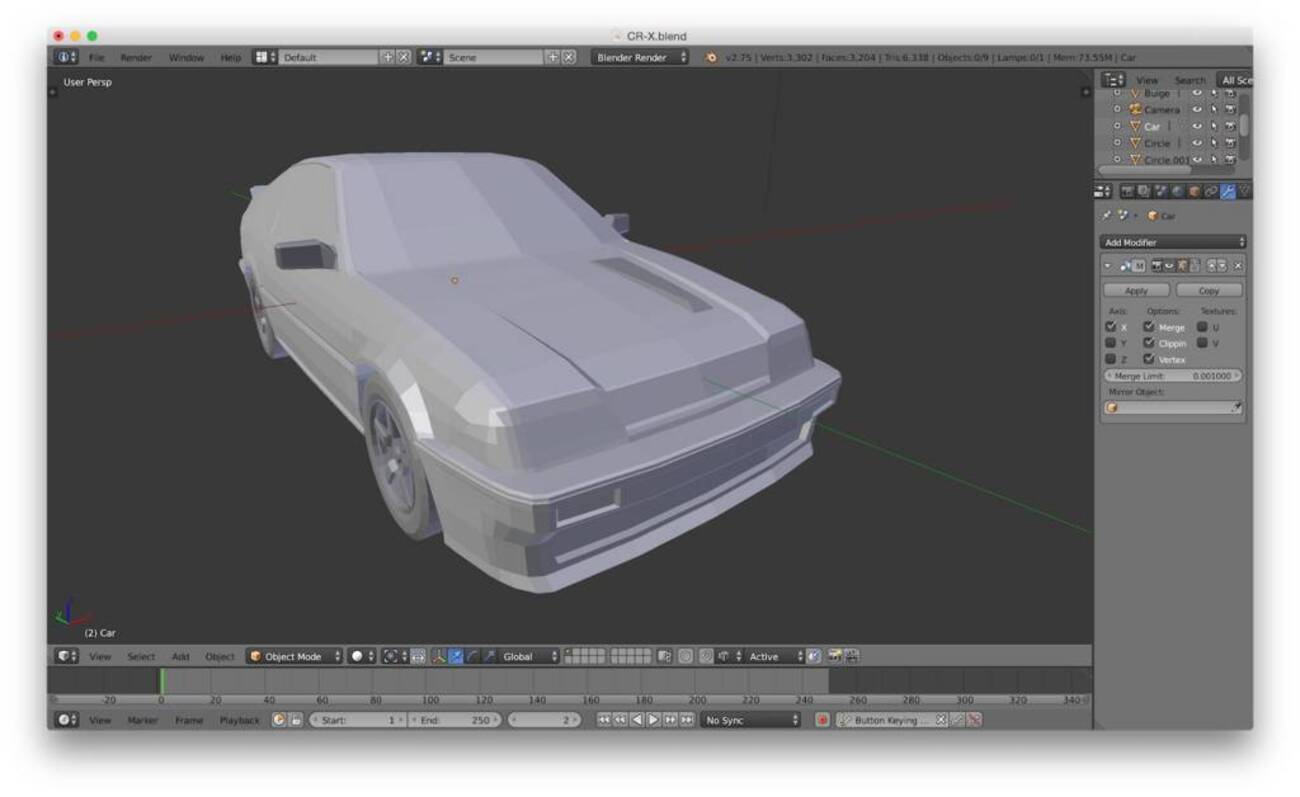This screenshot has height=797, width=1300.
Task: Remove the Mirror modifier with the X icon
Action: (x=1238, y=266)
